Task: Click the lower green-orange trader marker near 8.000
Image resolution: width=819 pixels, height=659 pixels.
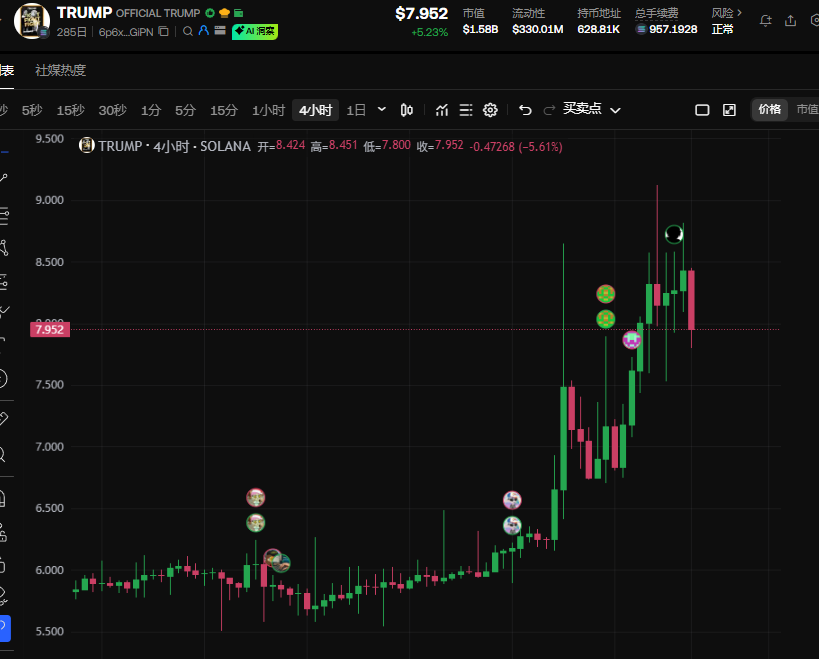Action: coord(605,319)
